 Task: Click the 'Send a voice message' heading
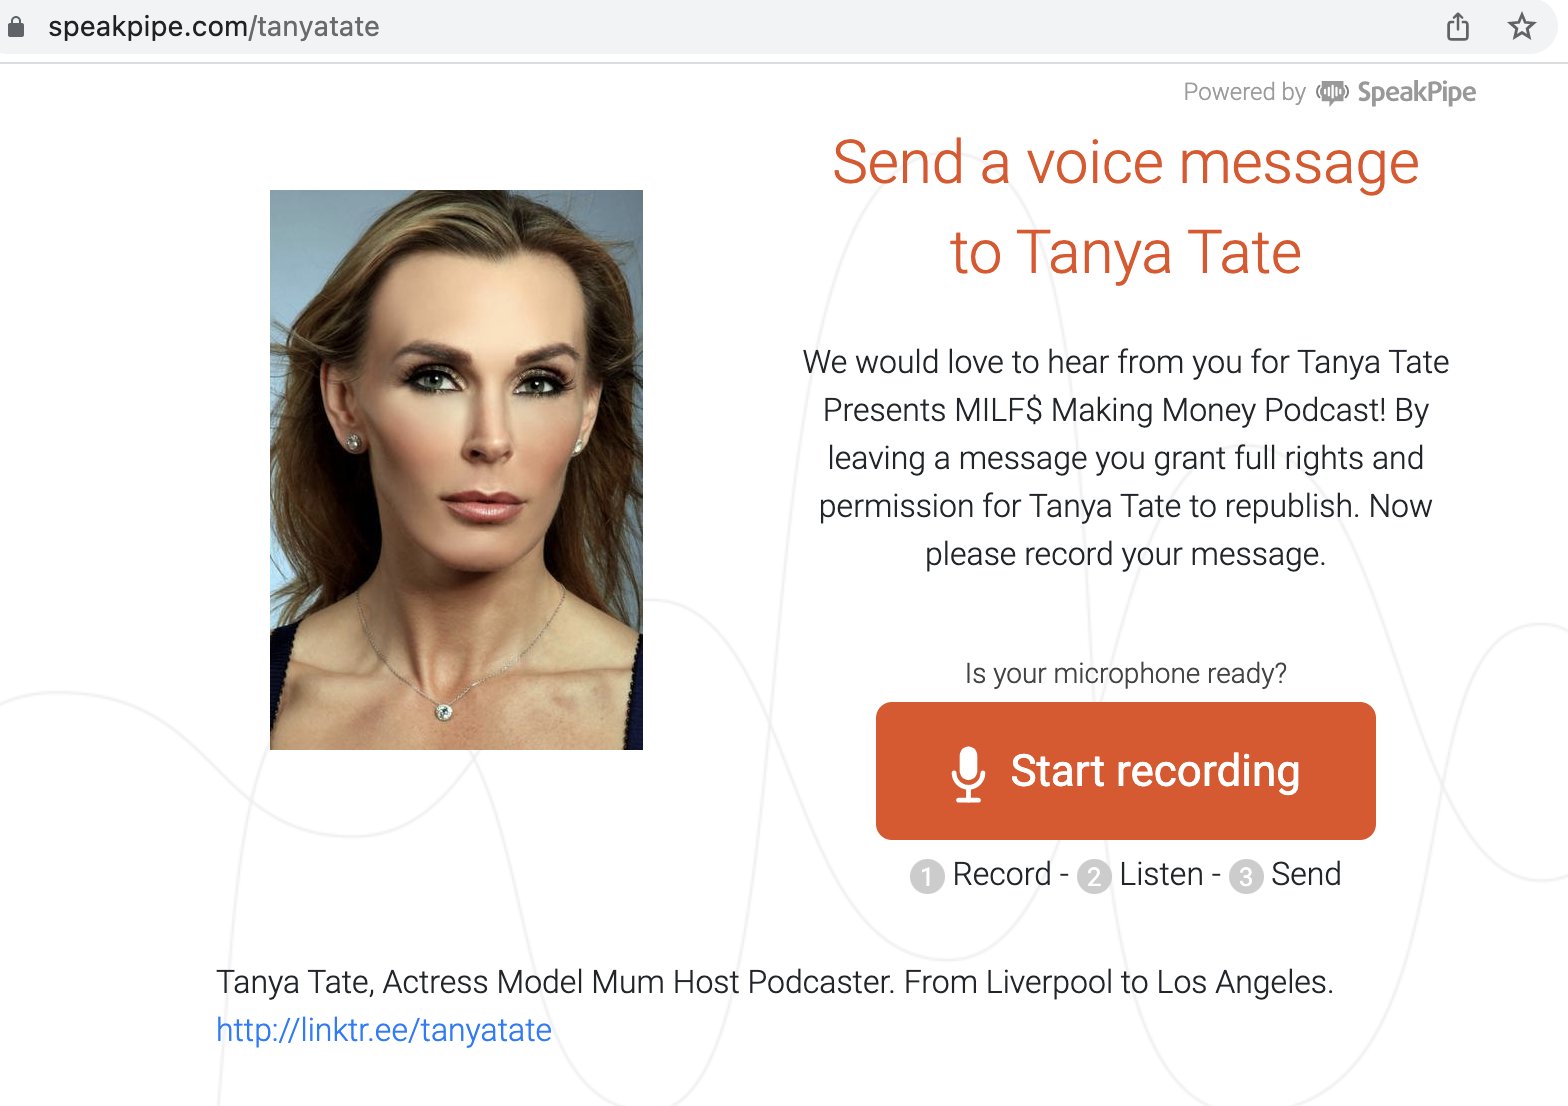coord(1126,163)
